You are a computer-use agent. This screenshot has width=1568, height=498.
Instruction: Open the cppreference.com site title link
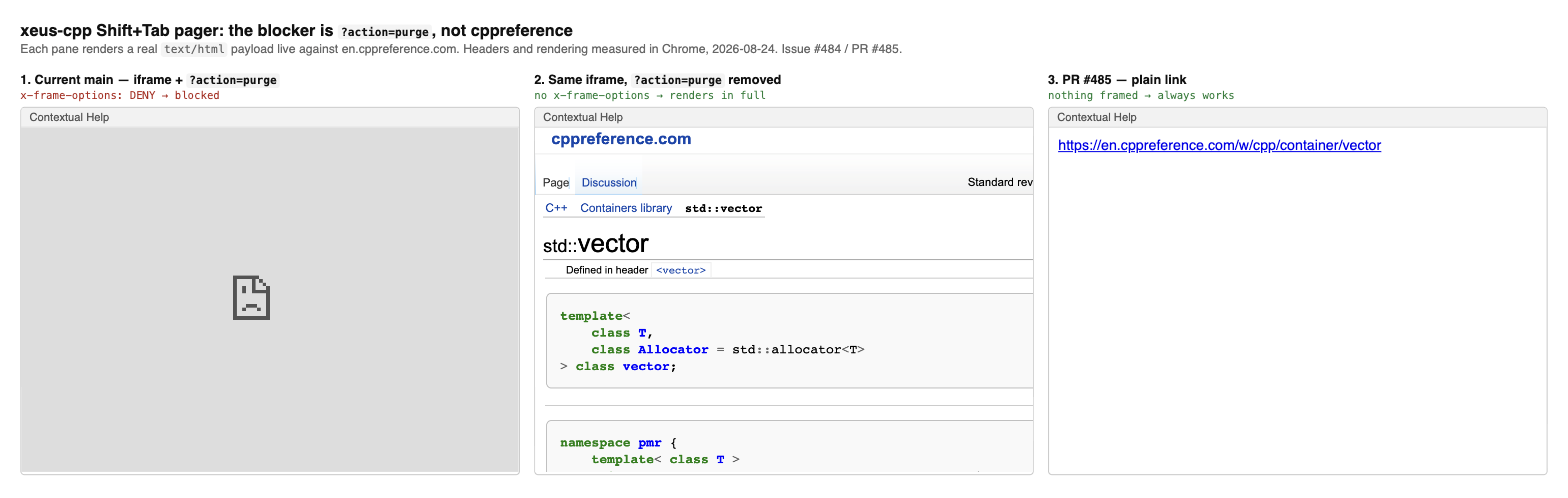(621, 139)
